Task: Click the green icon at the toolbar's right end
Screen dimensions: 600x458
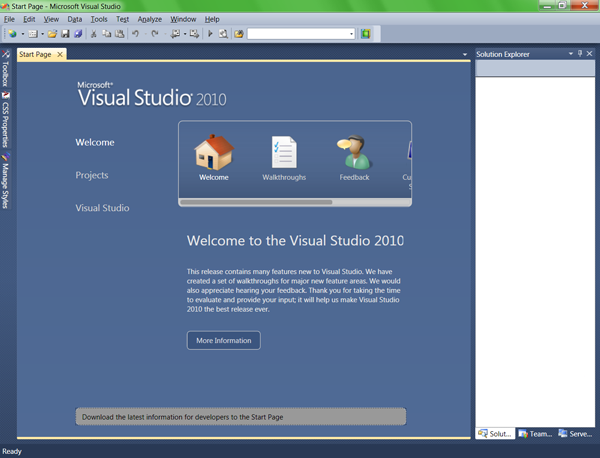Action: 365,34
